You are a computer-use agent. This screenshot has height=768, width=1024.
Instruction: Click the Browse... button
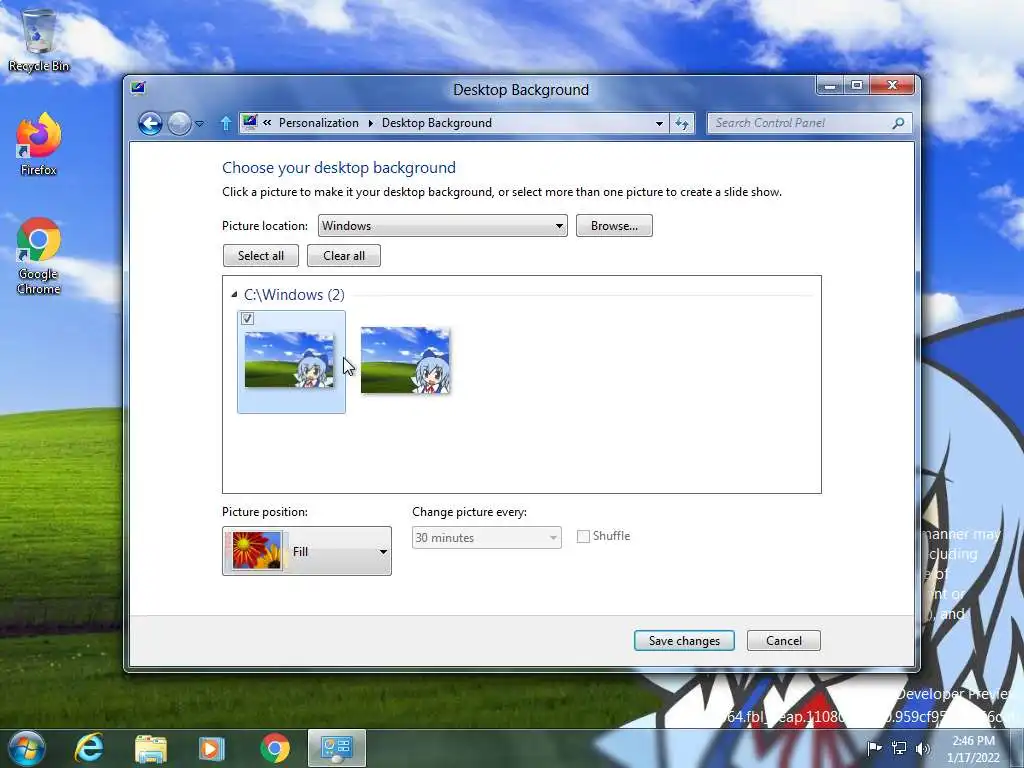coord(614,225)
